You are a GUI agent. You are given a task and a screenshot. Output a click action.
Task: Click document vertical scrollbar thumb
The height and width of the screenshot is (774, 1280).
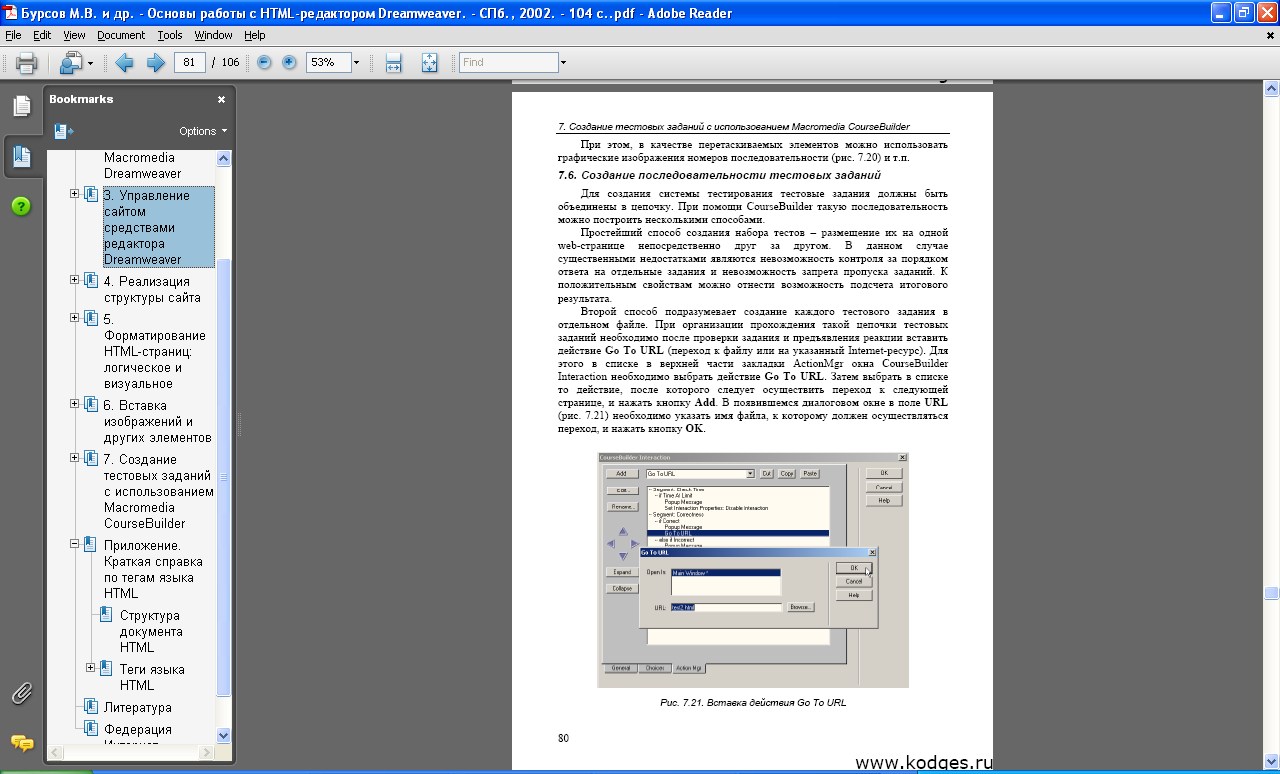coord(1271,592)
